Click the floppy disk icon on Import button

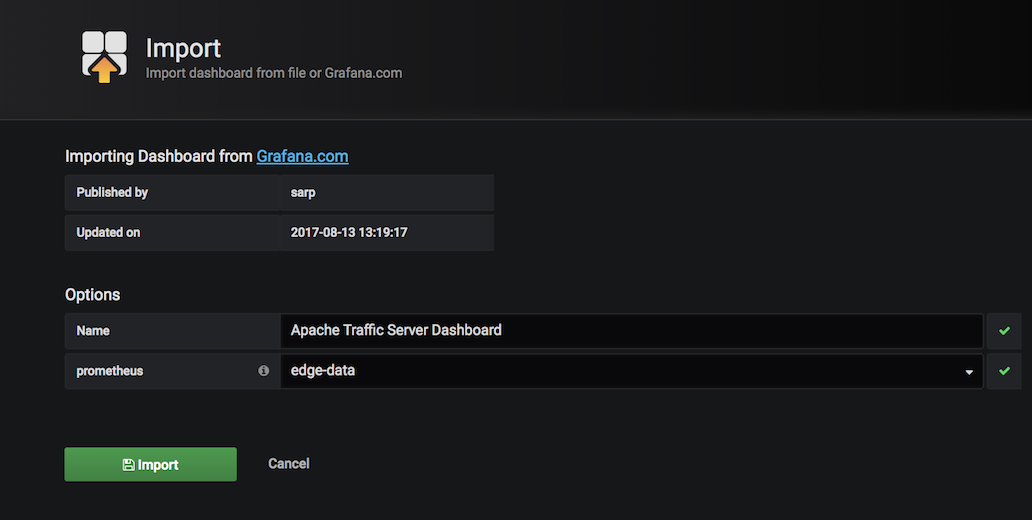(128, 465)
